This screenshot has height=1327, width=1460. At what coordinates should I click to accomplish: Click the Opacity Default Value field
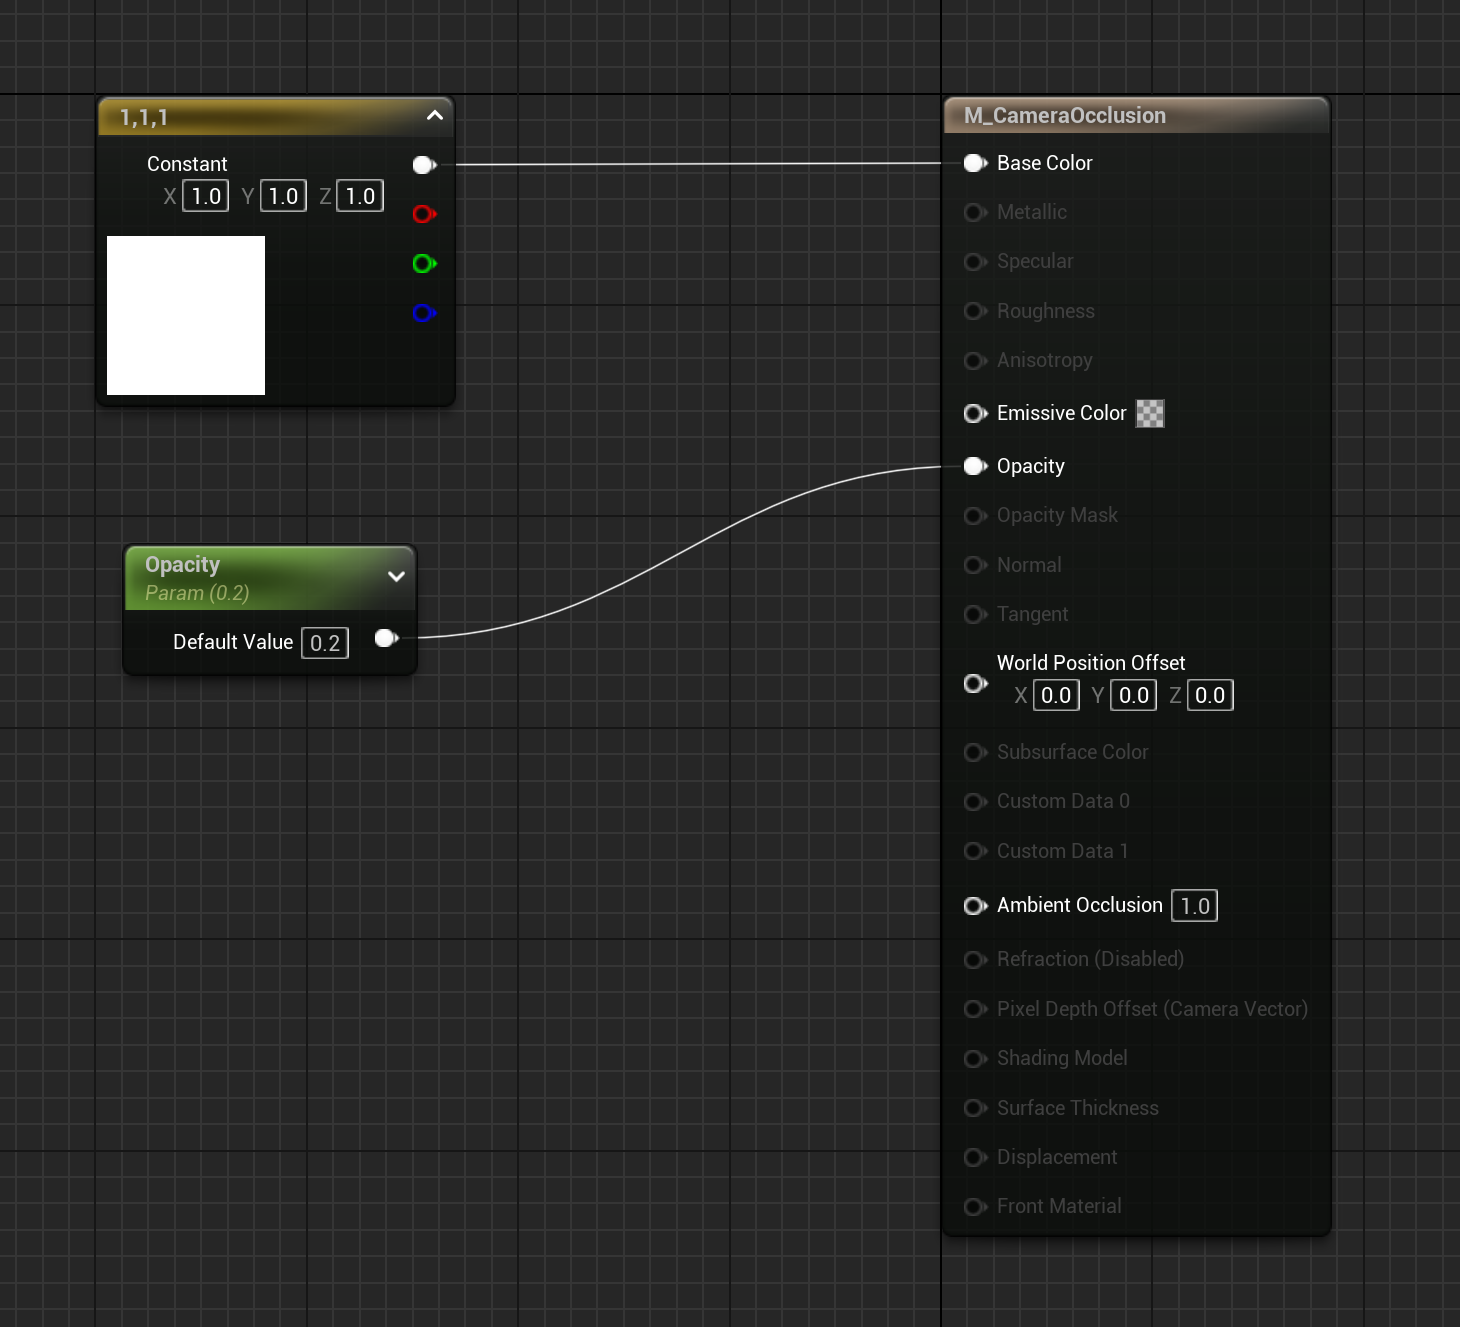click(x=325, y=643)
